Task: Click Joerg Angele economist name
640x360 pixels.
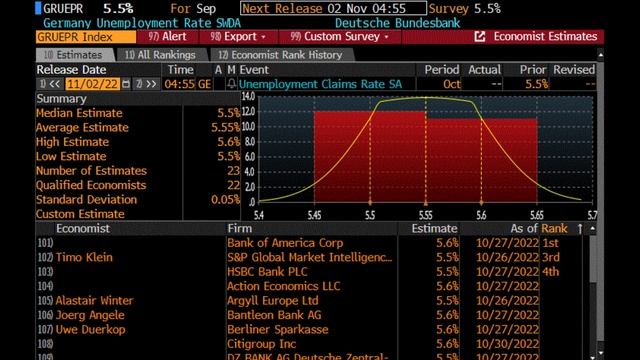Action: pyautogui.click(x=90, y=315)
